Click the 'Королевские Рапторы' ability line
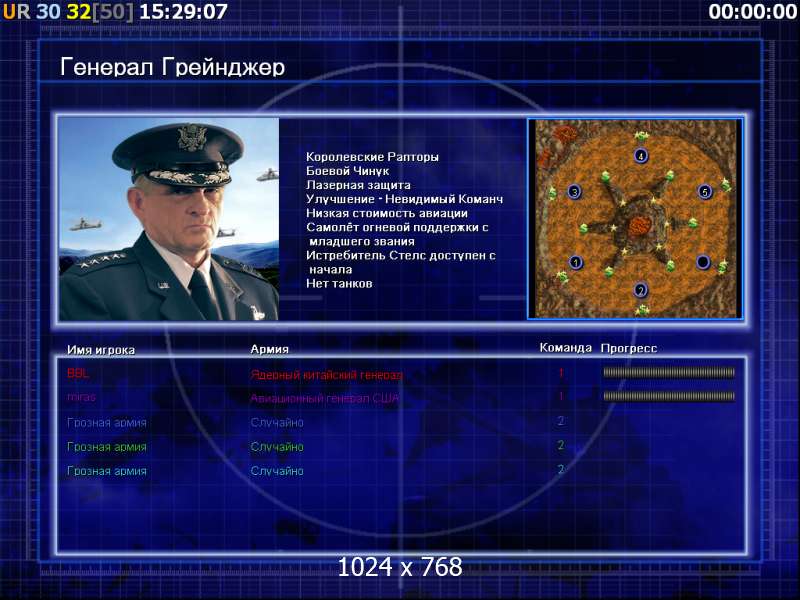The image size is (800, 600). coord(372,157)
